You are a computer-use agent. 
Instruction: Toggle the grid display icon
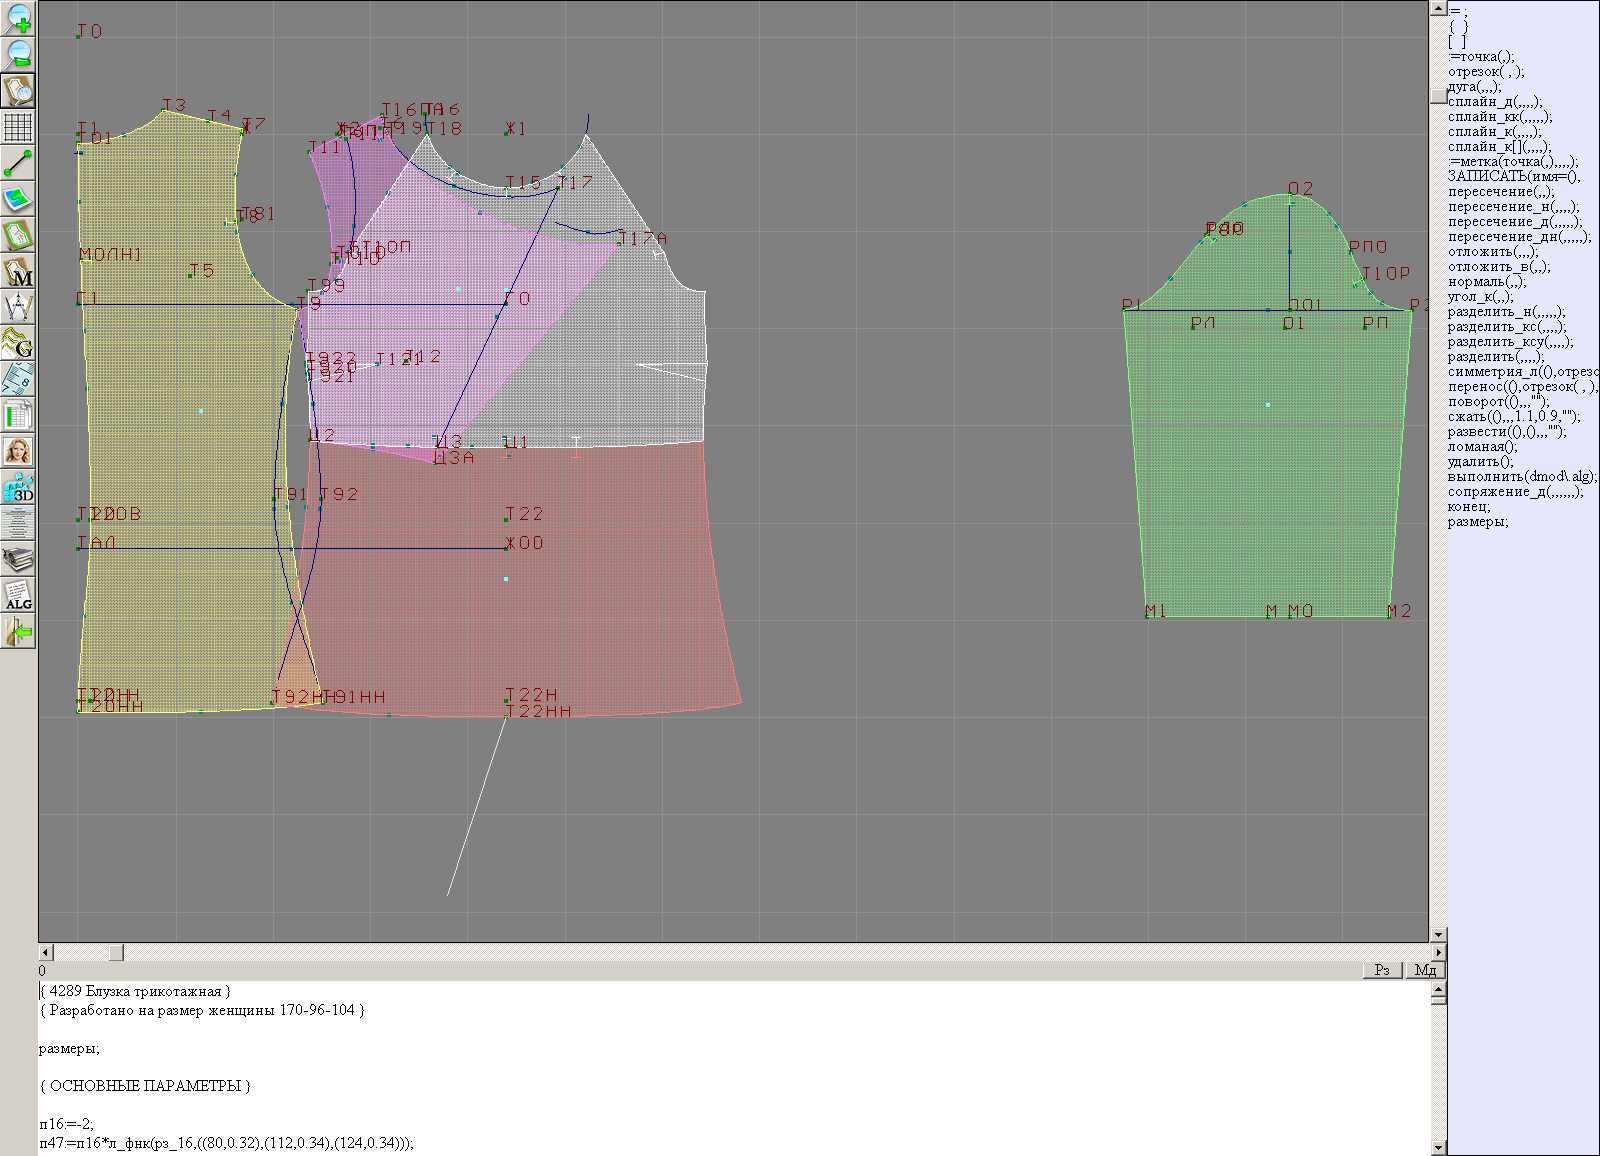18,127
